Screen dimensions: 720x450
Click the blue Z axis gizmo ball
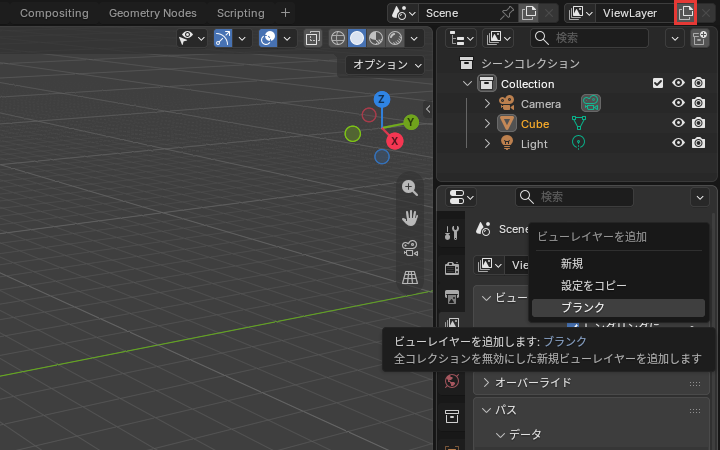click(x=382, y=99)
